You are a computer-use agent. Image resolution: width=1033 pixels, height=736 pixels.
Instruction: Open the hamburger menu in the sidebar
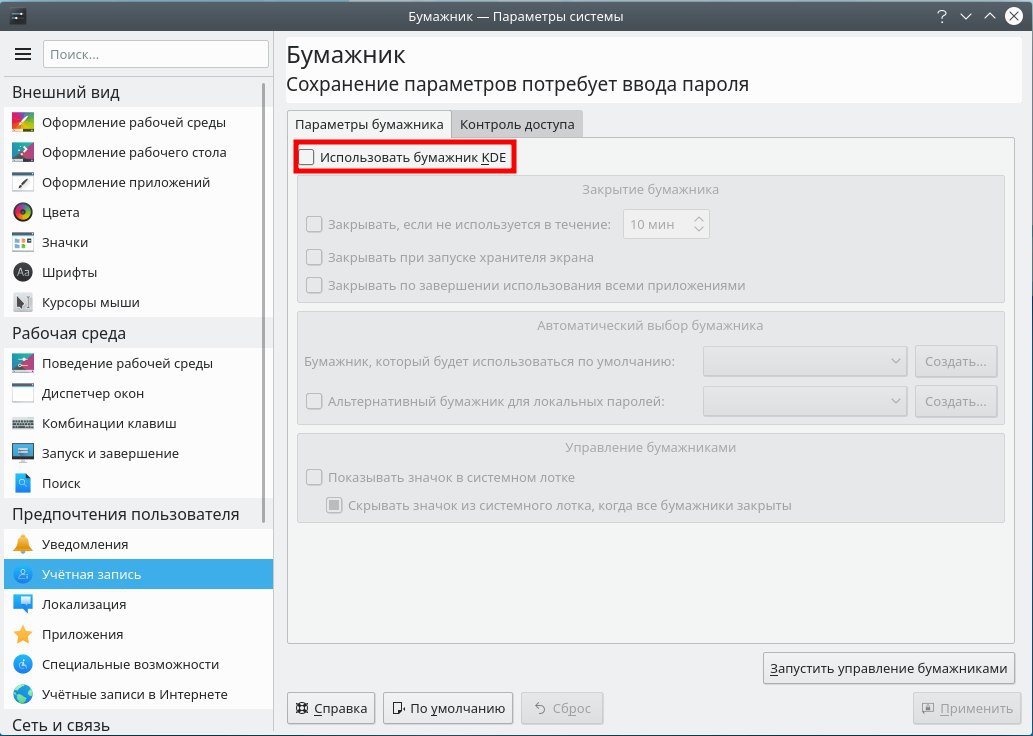click(x=23, y=54)
